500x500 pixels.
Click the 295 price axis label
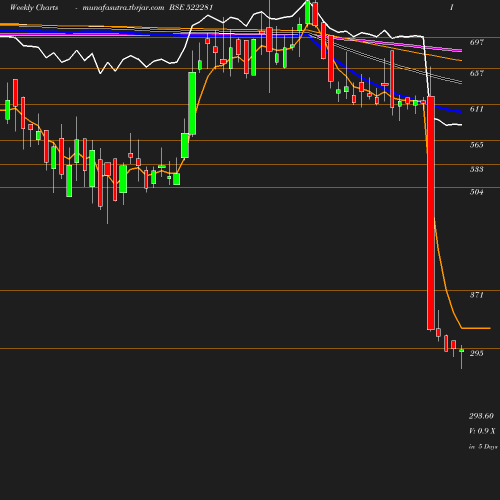(477, 353)
